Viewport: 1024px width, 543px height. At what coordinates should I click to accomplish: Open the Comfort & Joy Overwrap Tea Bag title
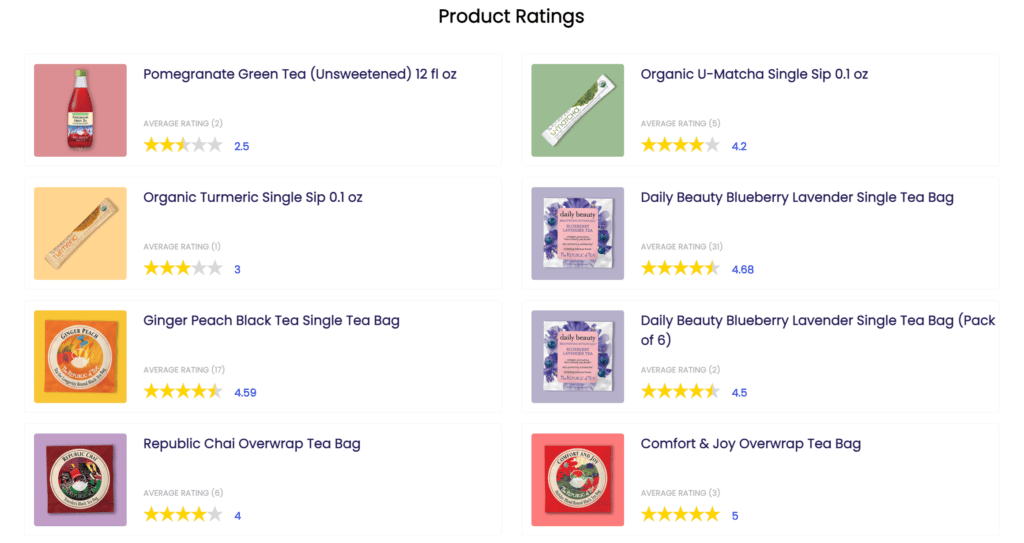[x=750, y=443]
